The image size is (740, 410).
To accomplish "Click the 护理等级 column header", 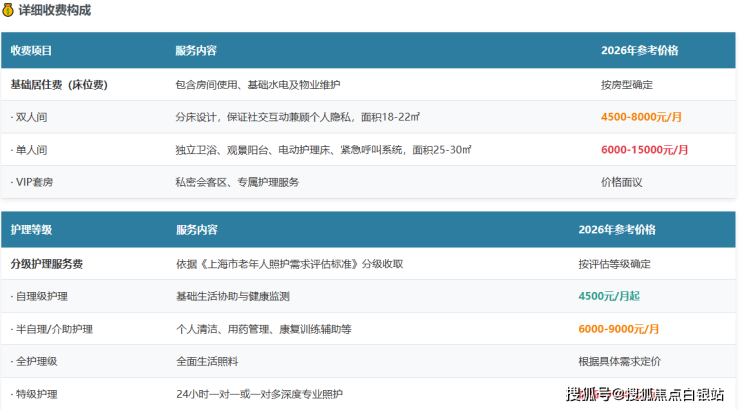I will (x=31, y=230).
